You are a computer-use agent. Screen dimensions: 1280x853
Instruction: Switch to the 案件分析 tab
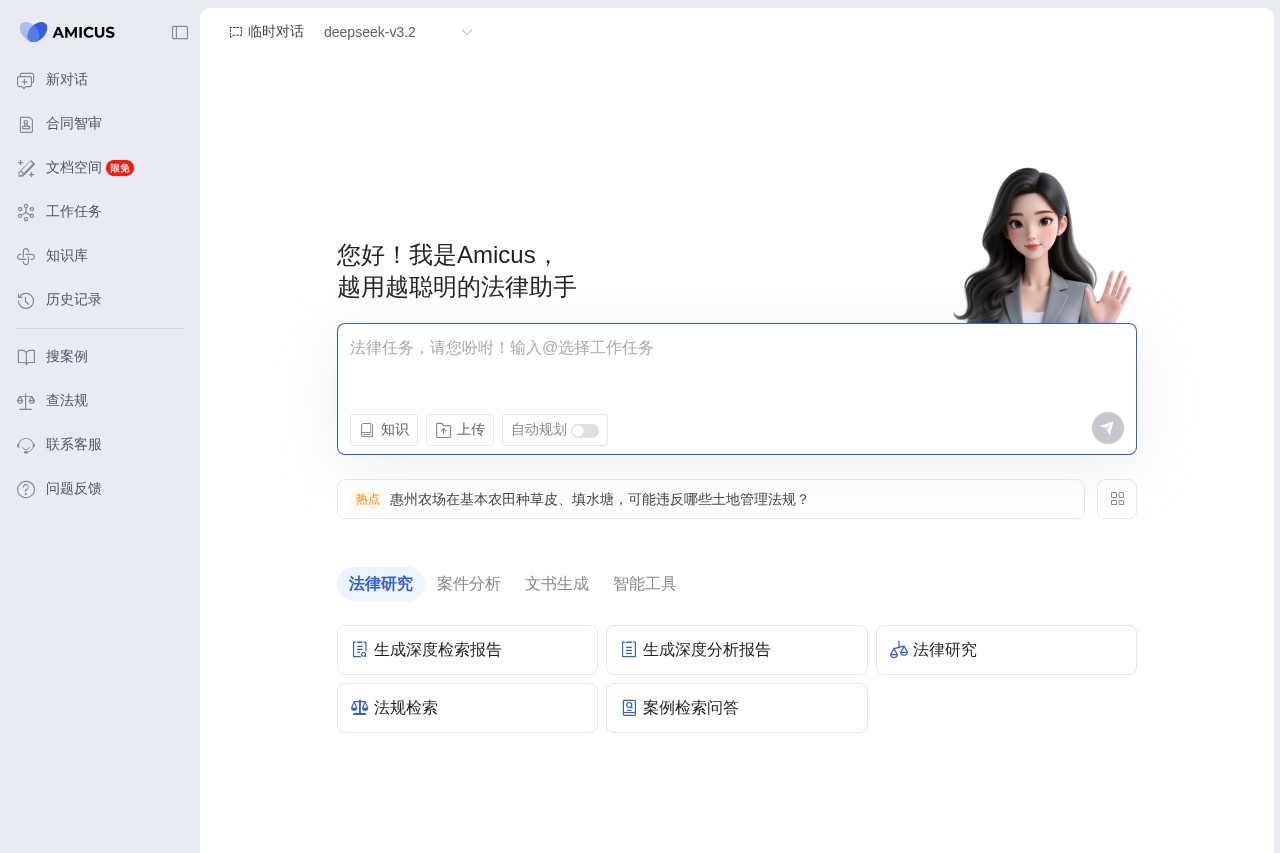(468, 584)
